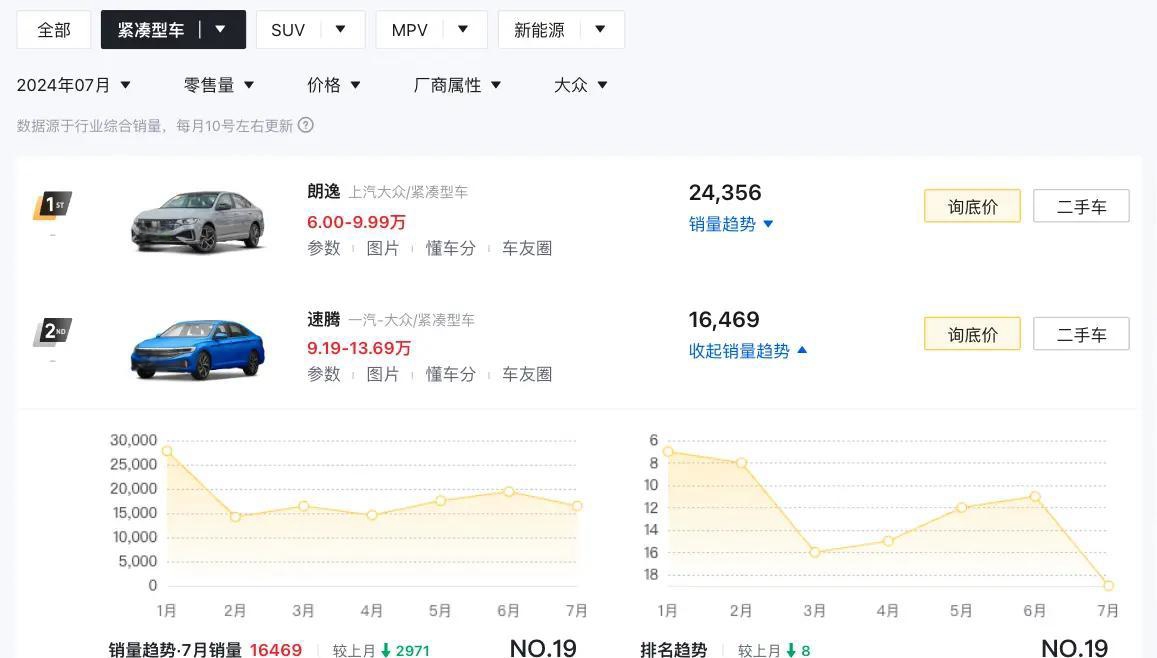Click the 速腾 price 9.19-13.69万
This screenshot has width=1157, height=658.
click(359, 348)
